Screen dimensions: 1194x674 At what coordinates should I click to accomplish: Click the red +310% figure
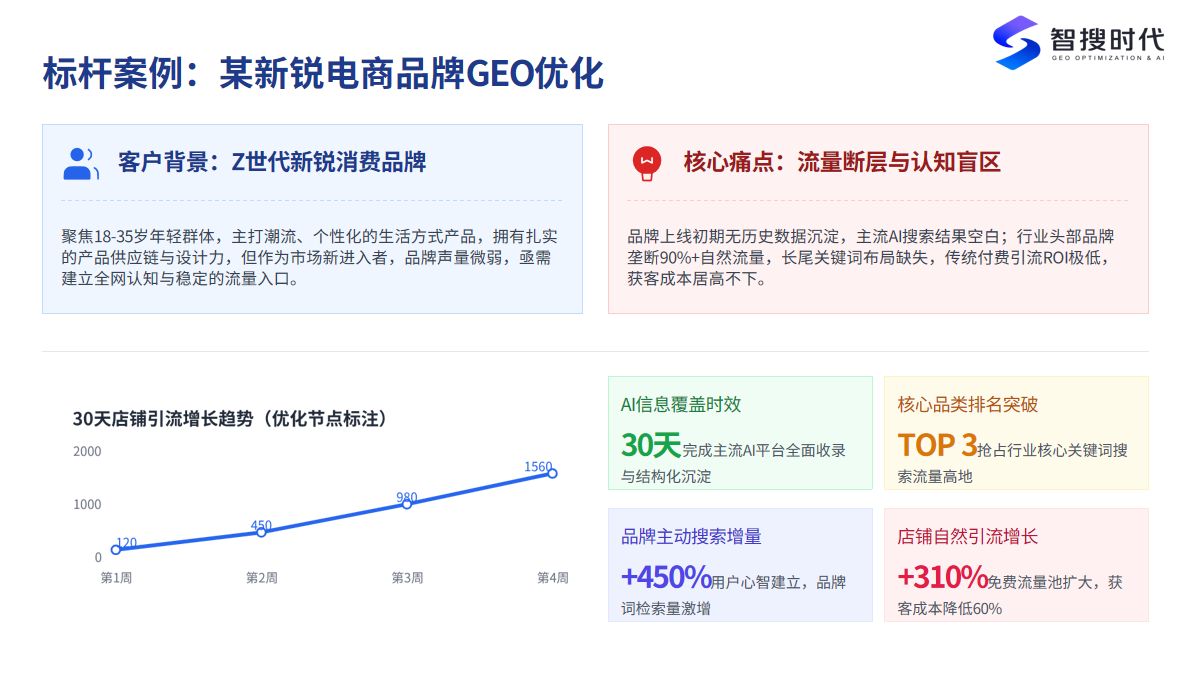pyautogui.click(x=942, y=578)
